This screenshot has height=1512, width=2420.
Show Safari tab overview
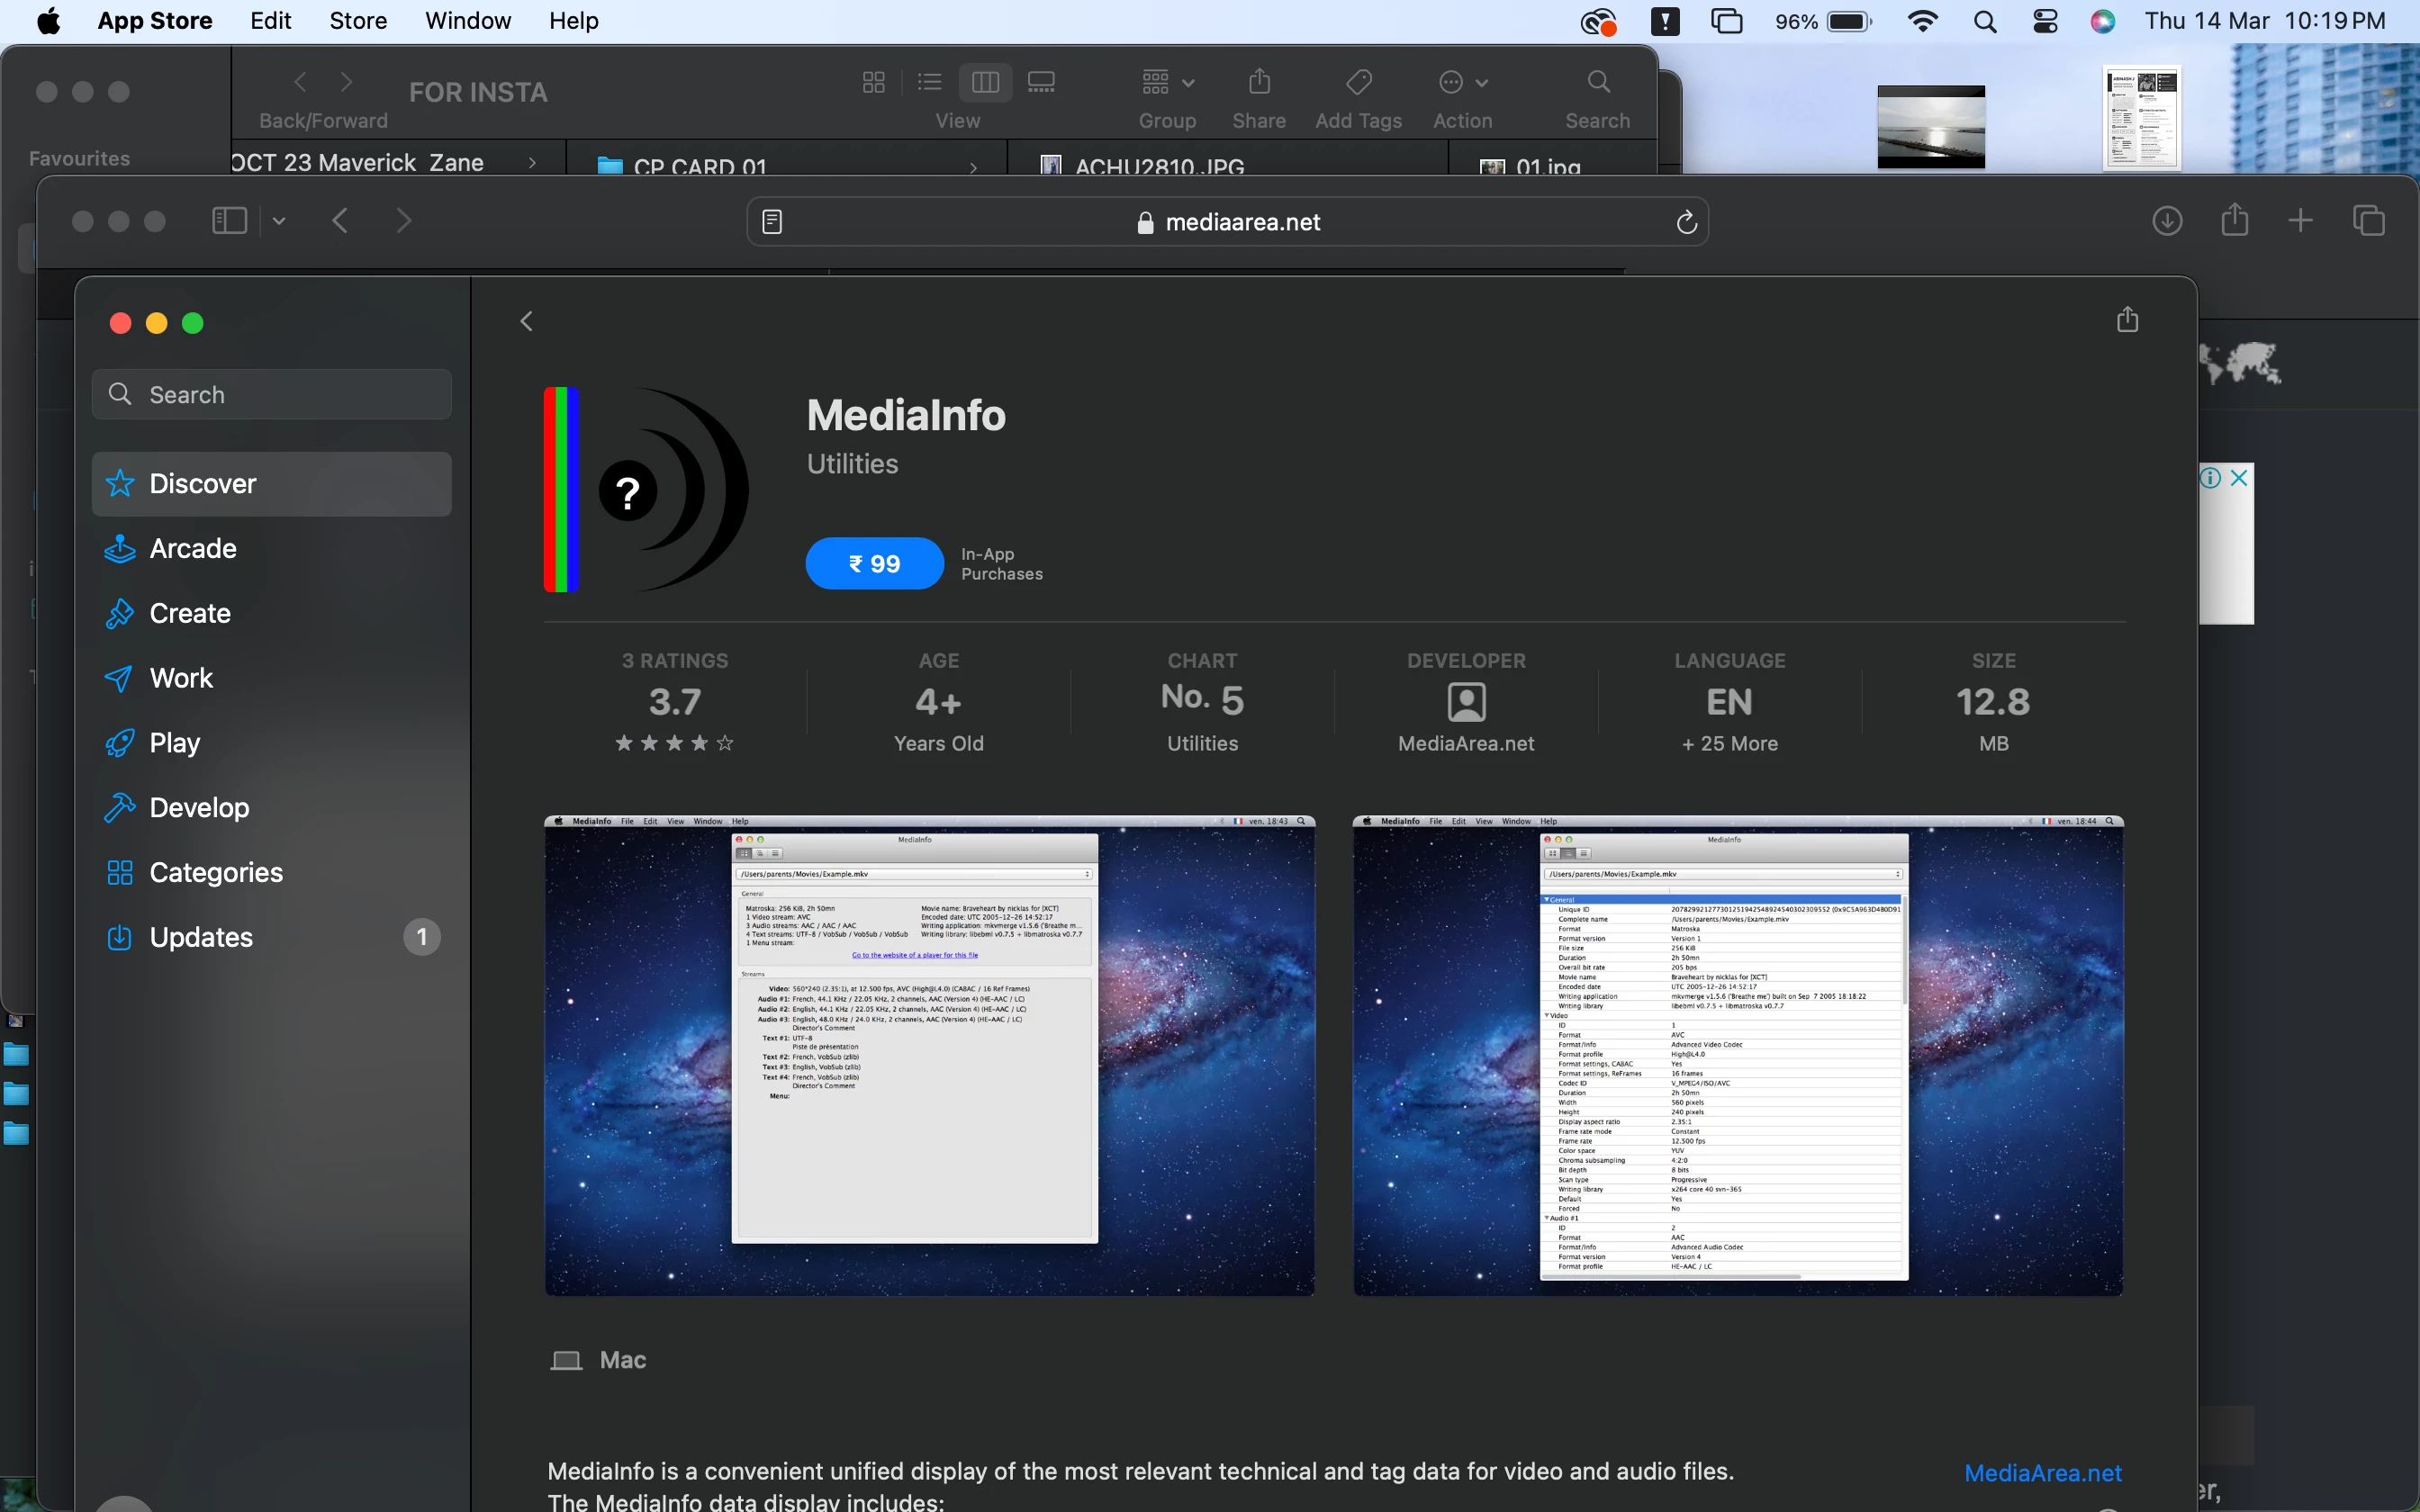pyautogui.click(x=2368, y=221)
